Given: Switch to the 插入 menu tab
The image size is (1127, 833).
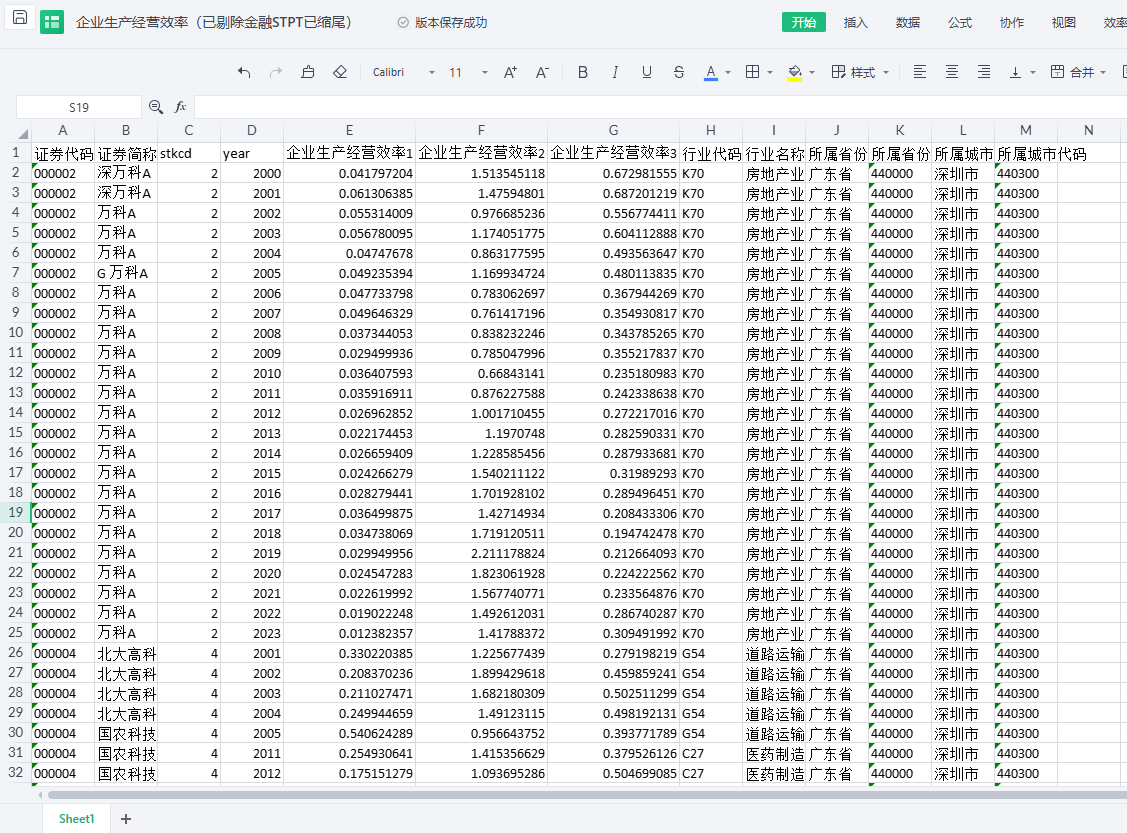Looking at the screenshot, I should click(x=856, y=22).
